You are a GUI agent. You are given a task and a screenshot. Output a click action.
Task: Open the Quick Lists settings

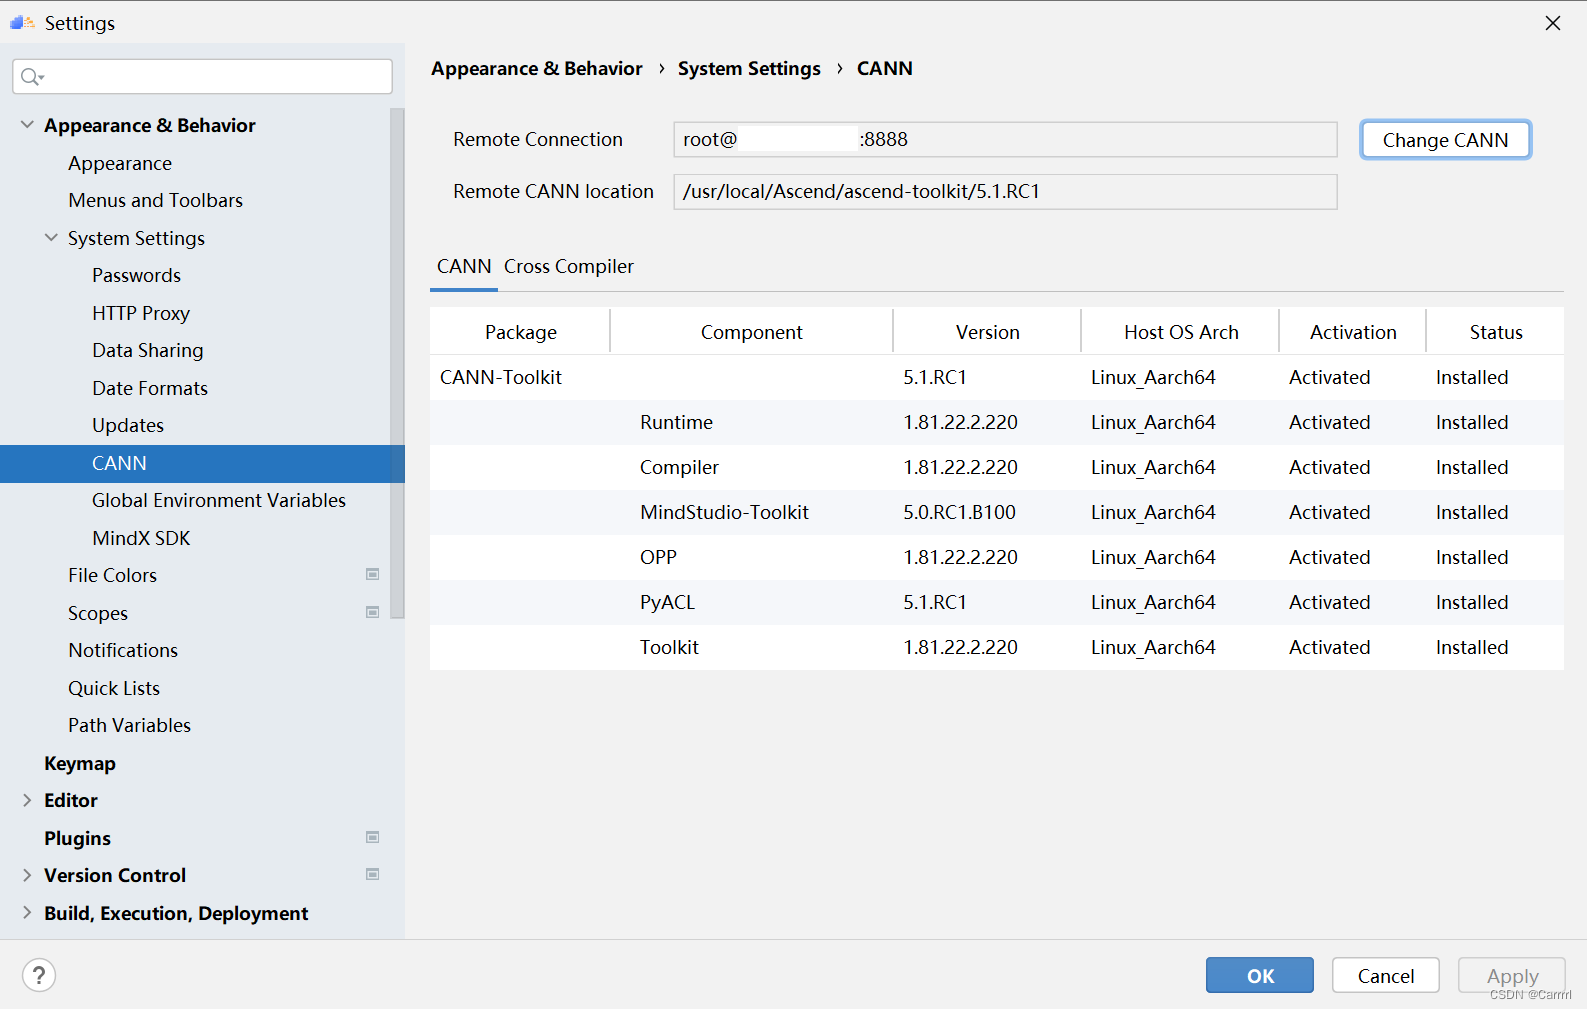114,688
